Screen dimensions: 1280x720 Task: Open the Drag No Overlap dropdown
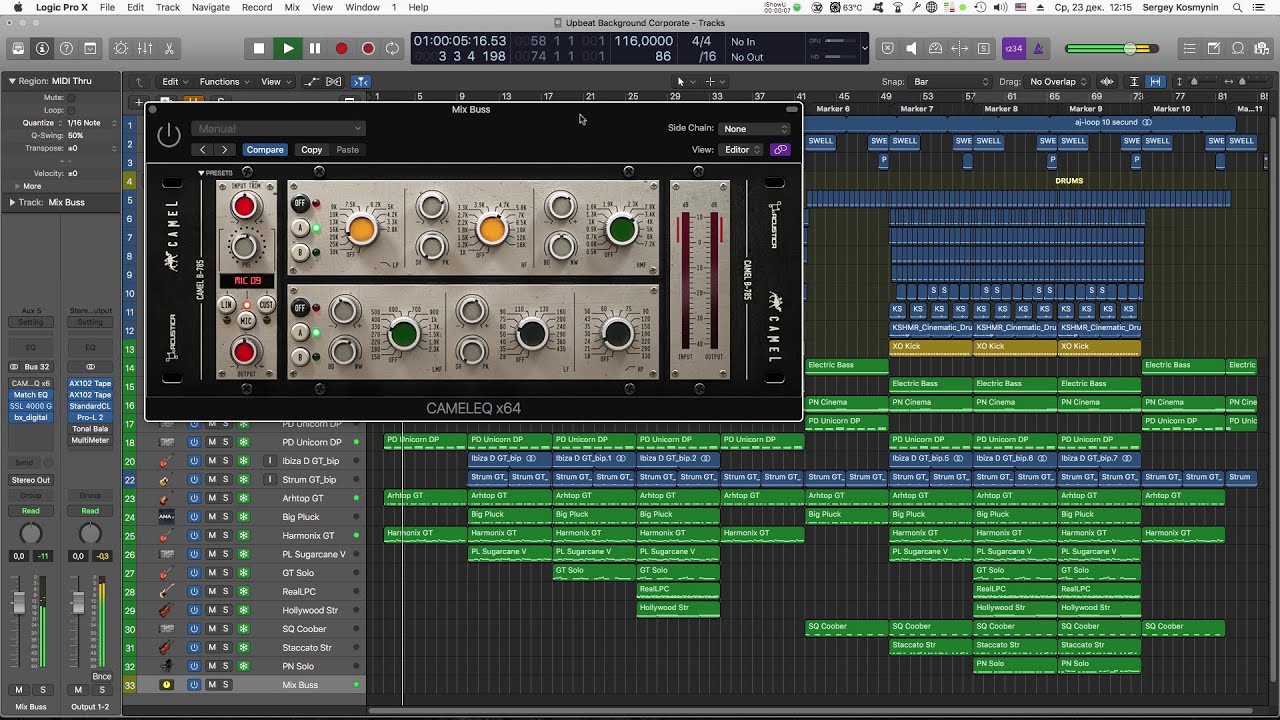(1058, 82)
